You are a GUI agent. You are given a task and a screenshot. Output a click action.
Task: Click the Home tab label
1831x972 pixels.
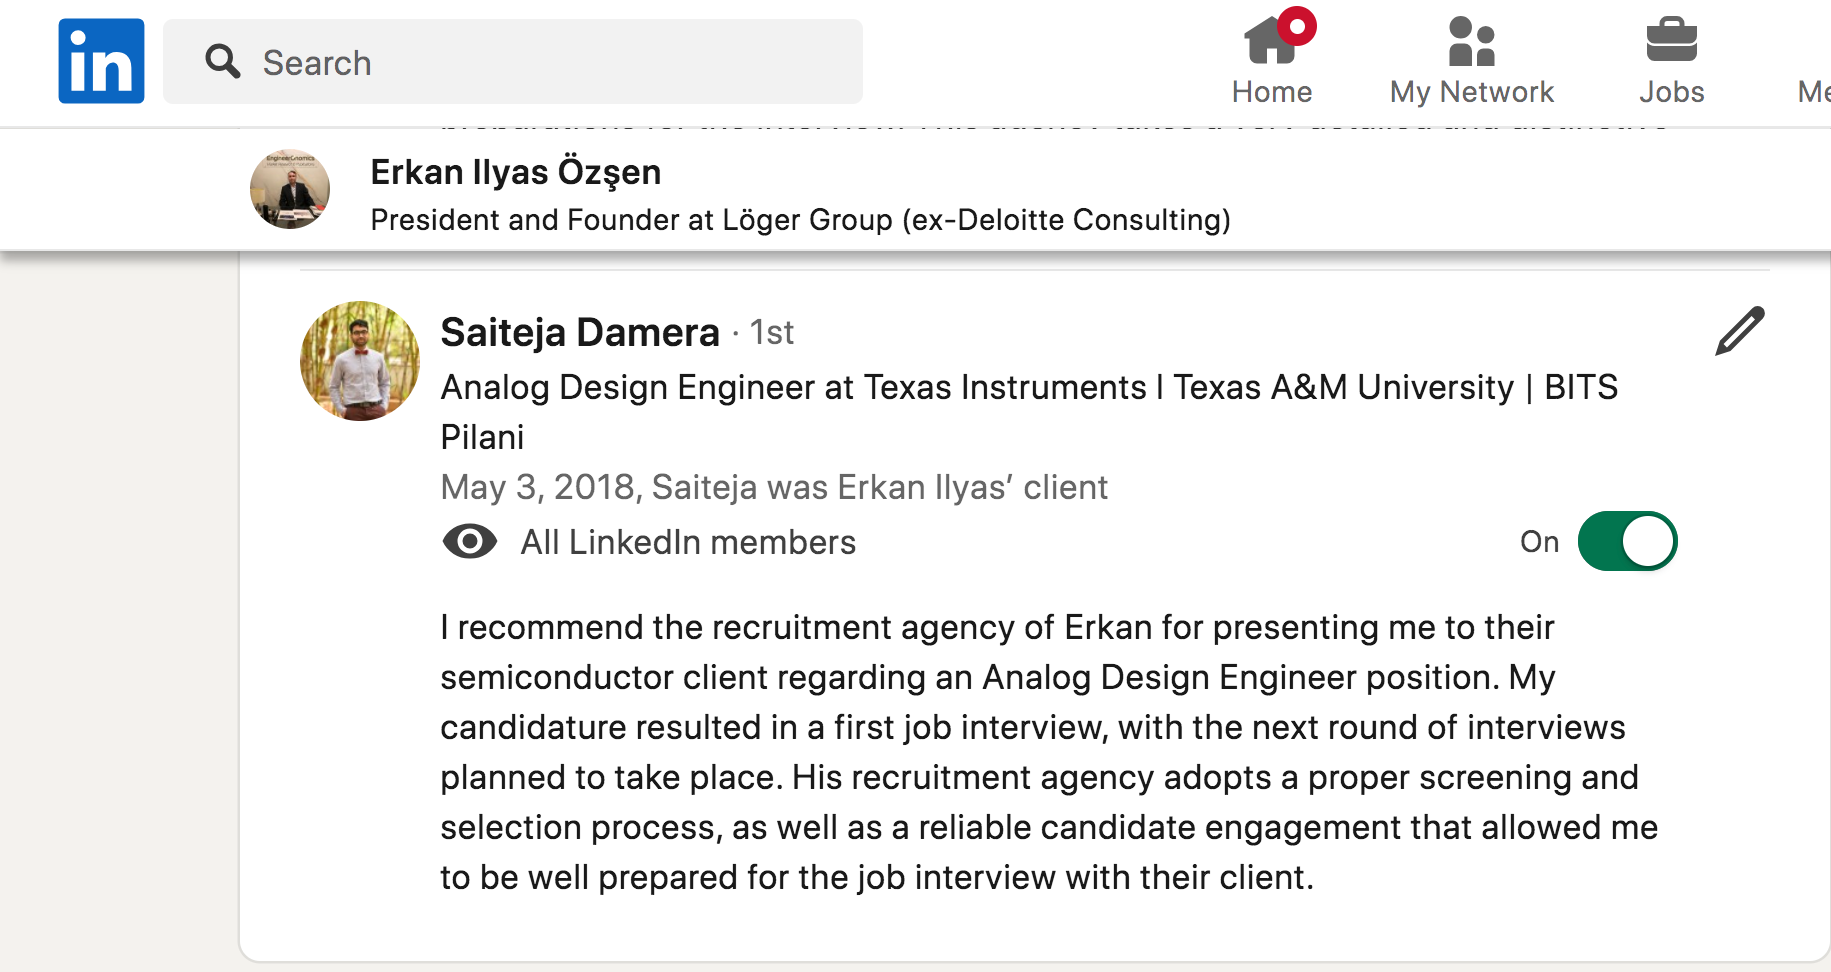point(1271,92)
